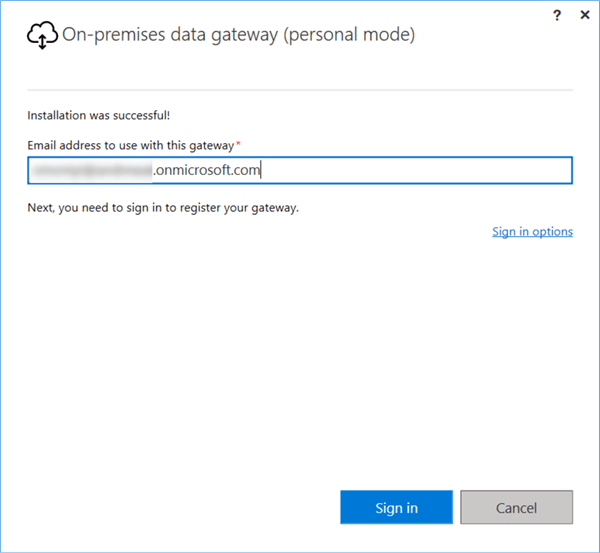Select the 'Installation was successful!' text

[x=99, y=115]
